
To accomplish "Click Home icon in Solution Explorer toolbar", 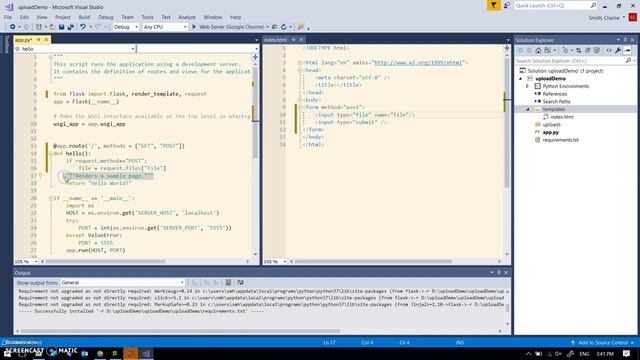I will (538, 50).
